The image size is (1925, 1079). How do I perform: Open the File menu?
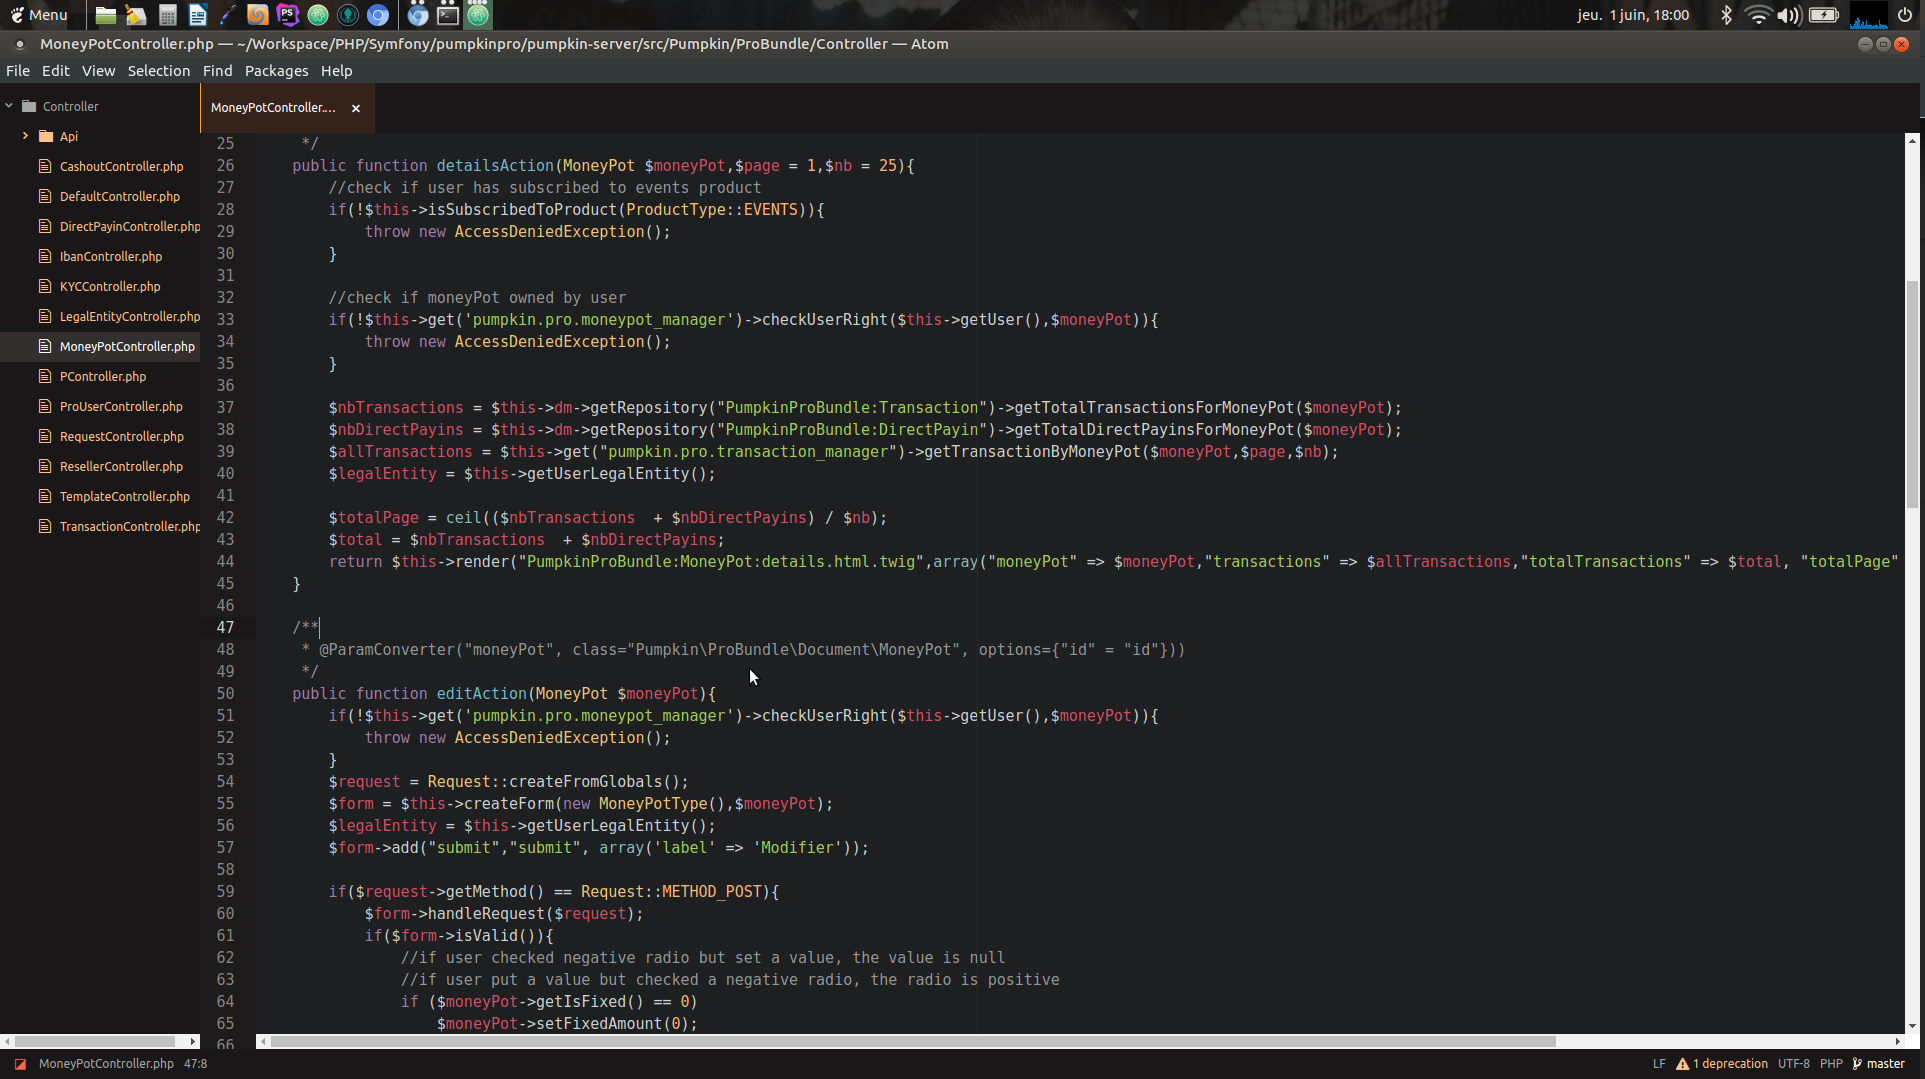point(18,71)
